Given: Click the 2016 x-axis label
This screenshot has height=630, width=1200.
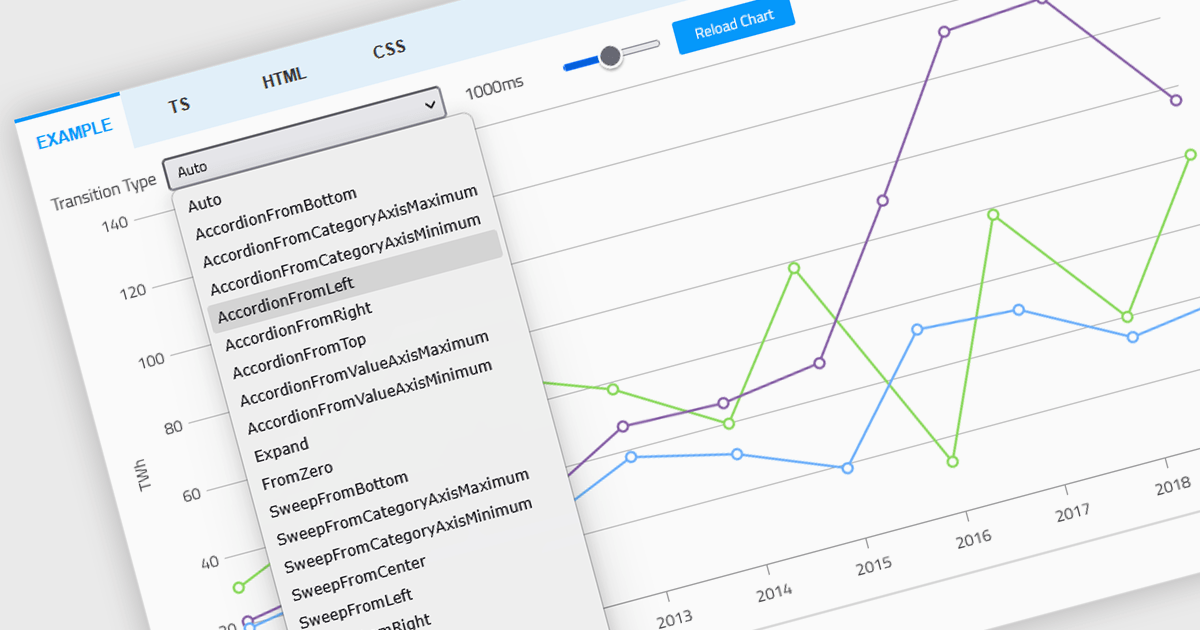Looking at the screenshot, I should click(x=972, y=538).
